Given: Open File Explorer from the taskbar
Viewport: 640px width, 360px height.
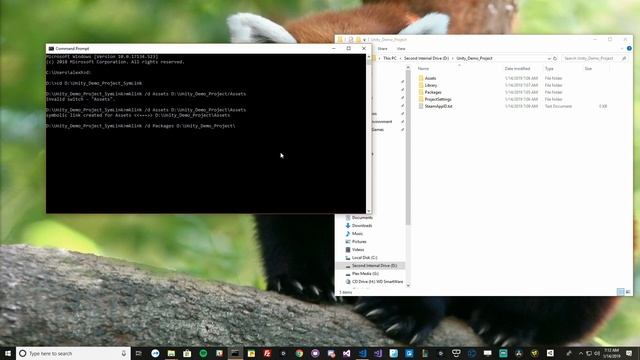Looking at the screenshot, I should point(171,353).
